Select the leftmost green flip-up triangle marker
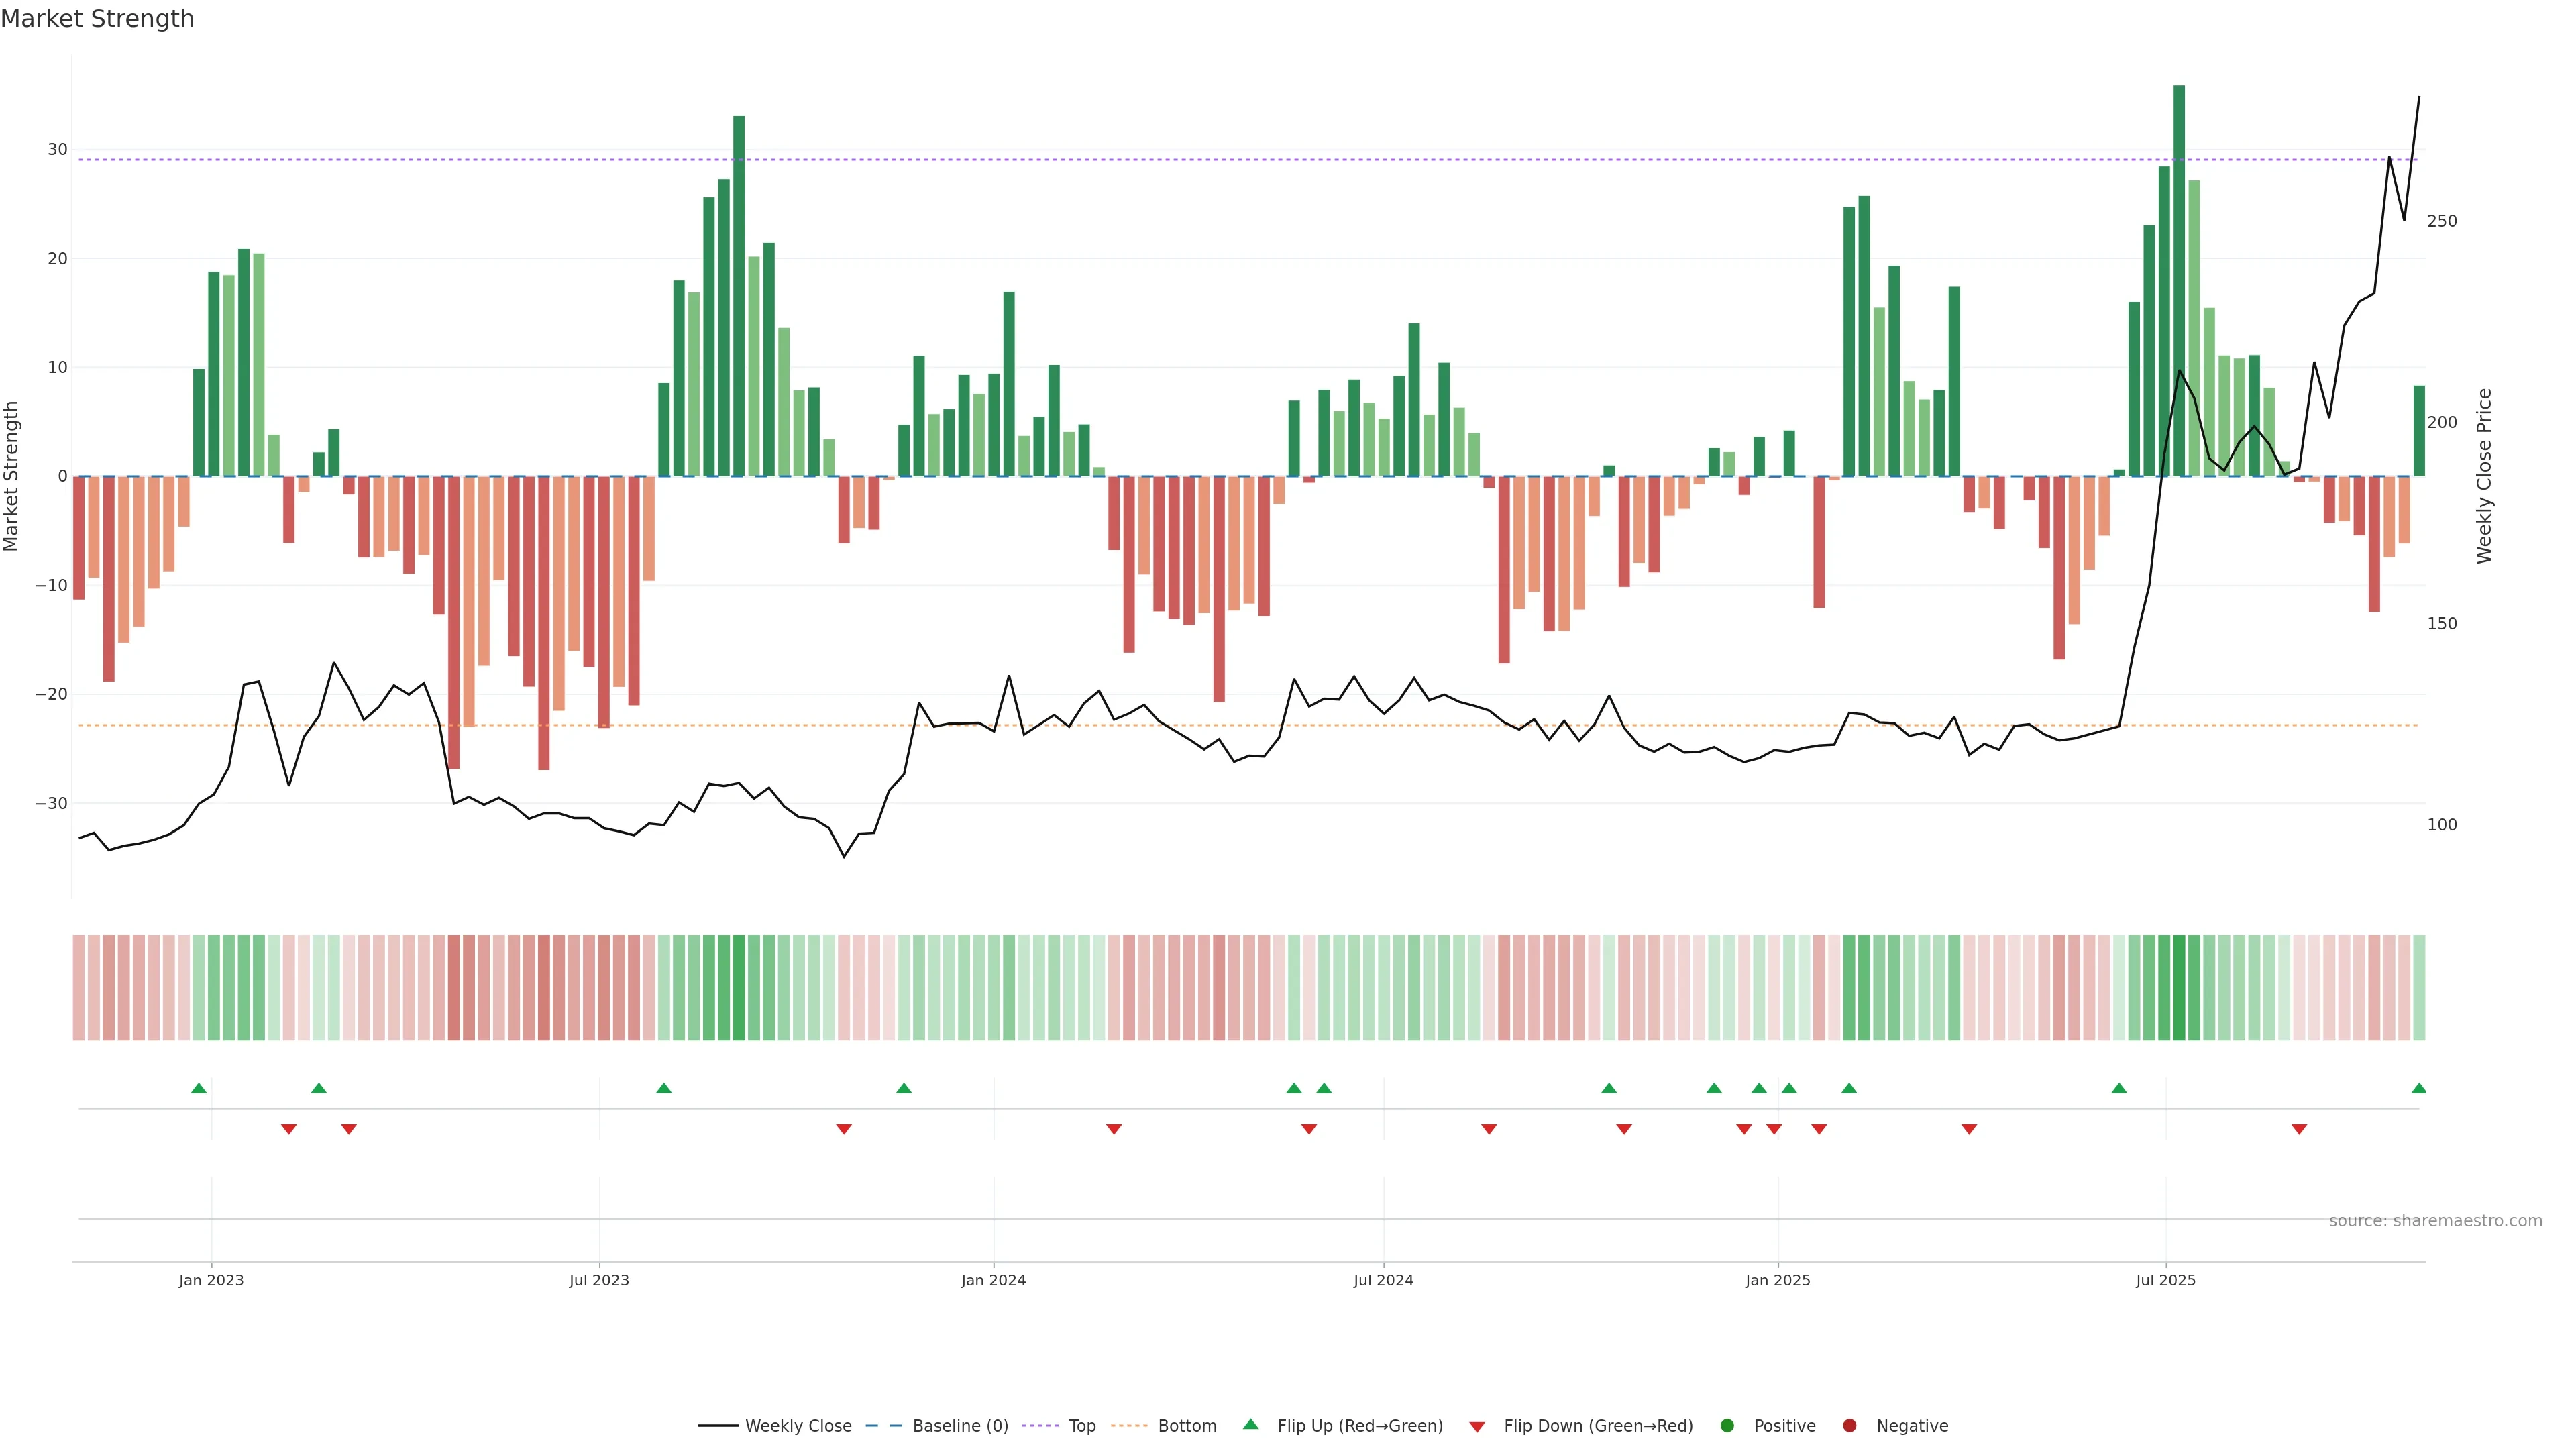Image resolution: width=2576 pixels, height=1449 pixels. click(199, 1088)
